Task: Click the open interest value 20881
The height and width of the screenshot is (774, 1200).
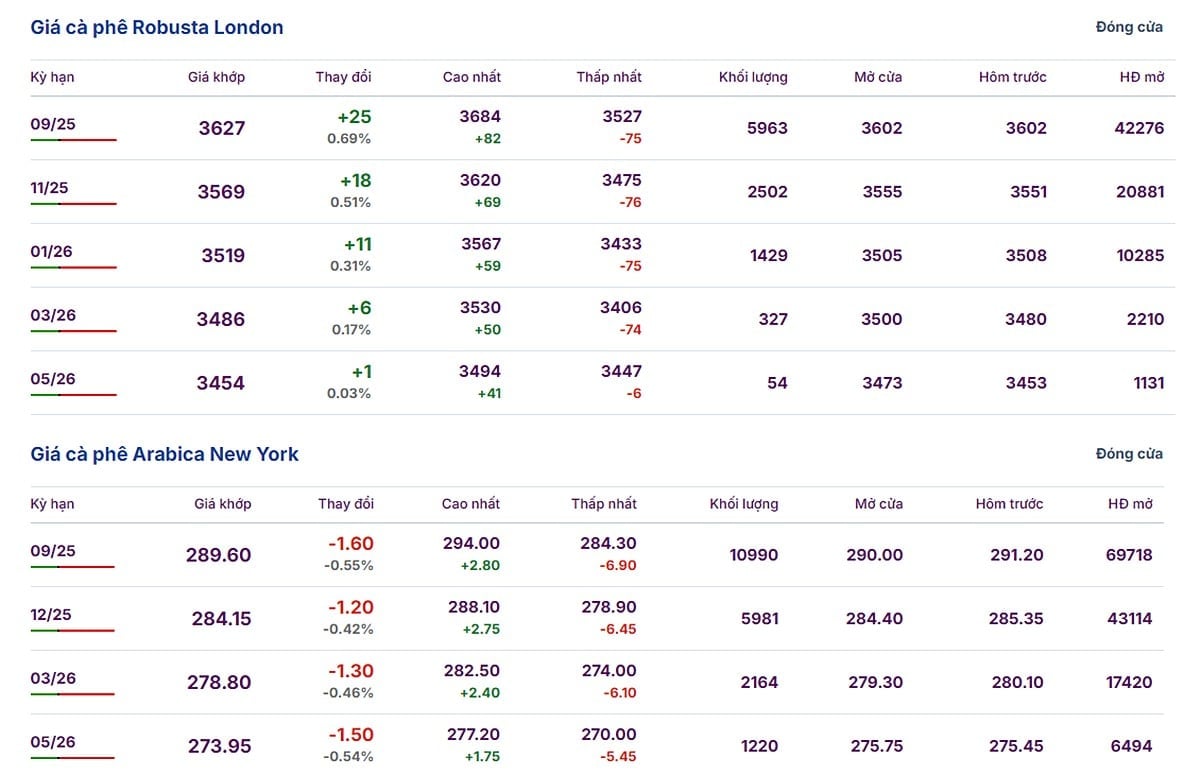Action: pyautogui.click(x=1140, y=192)
